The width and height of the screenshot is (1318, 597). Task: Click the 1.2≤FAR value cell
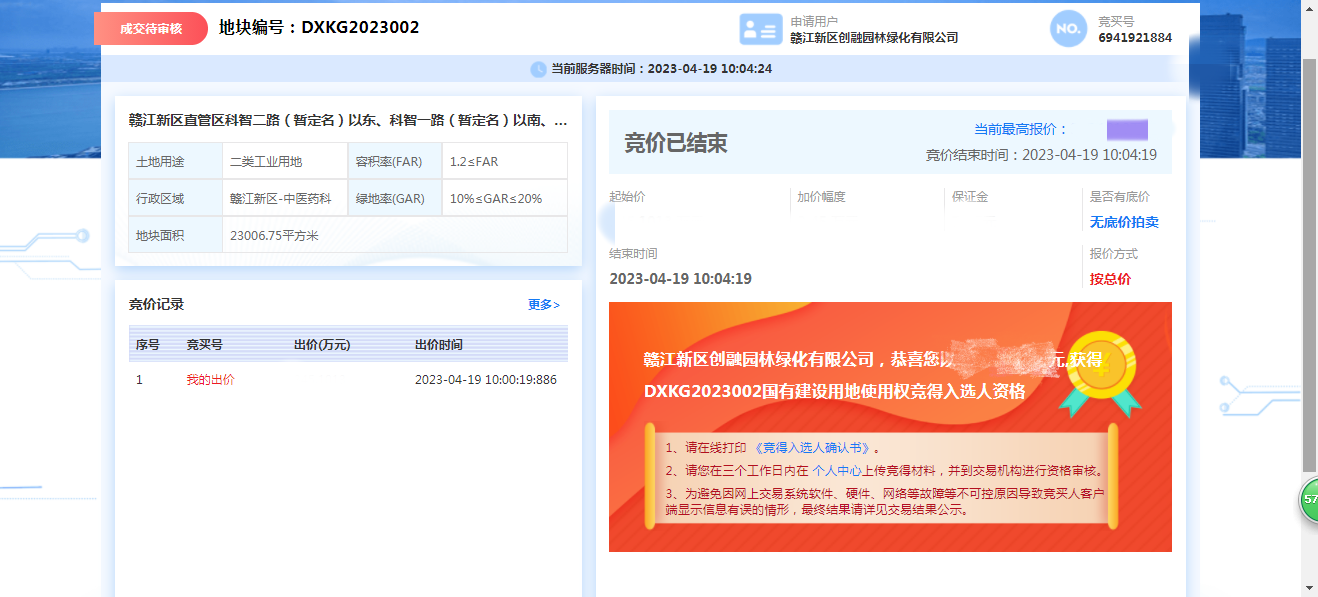pyautogui.click(x=505, y=161)
